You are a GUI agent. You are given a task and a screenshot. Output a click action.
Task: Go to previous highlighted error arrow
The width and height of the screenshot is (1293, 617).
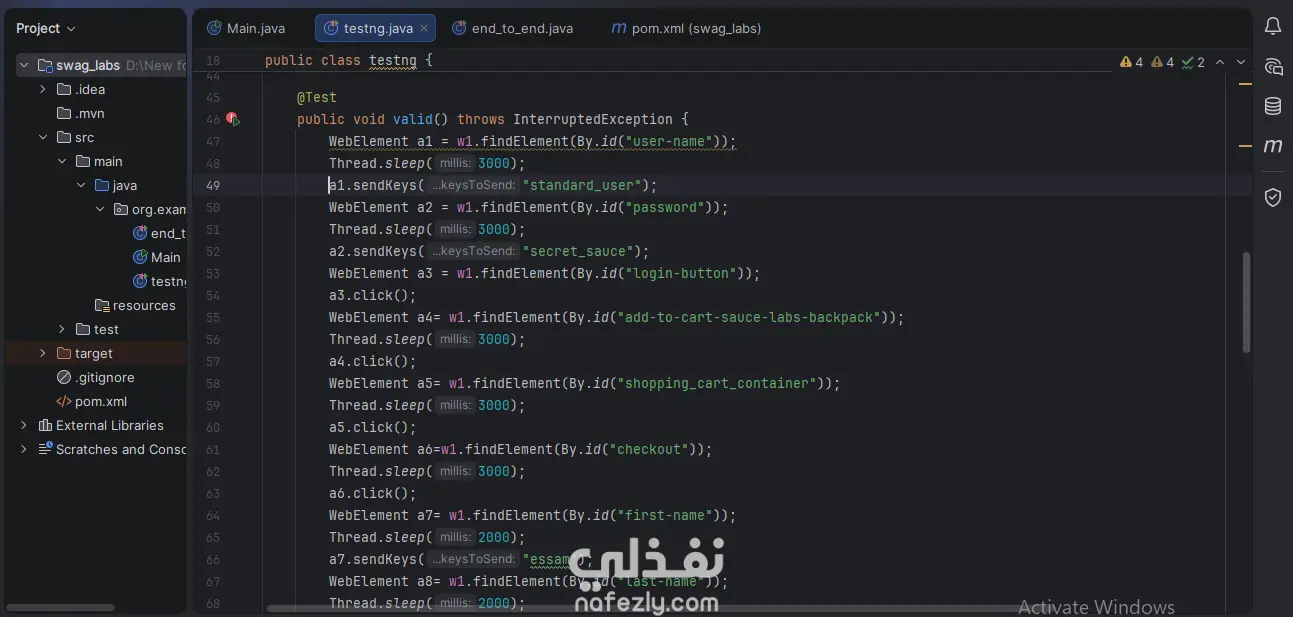tap(1219, 62)
